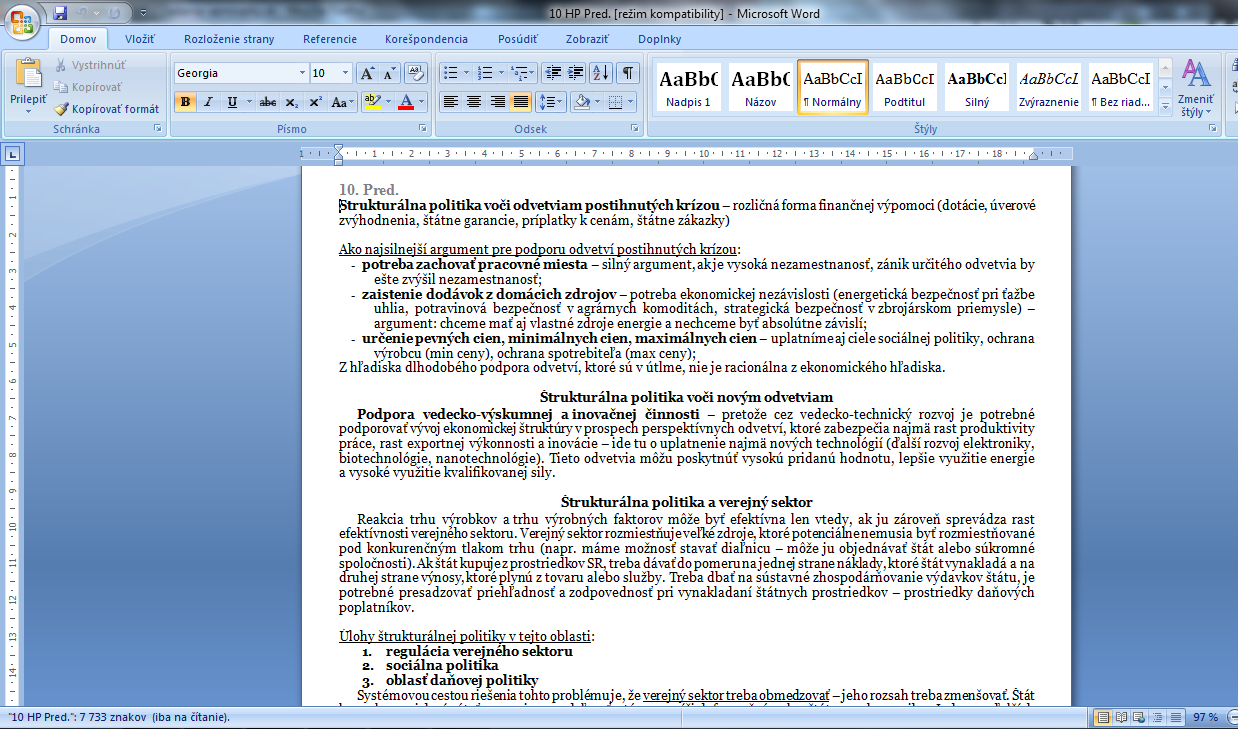Toggle show paragraph marks

(628, 73)
